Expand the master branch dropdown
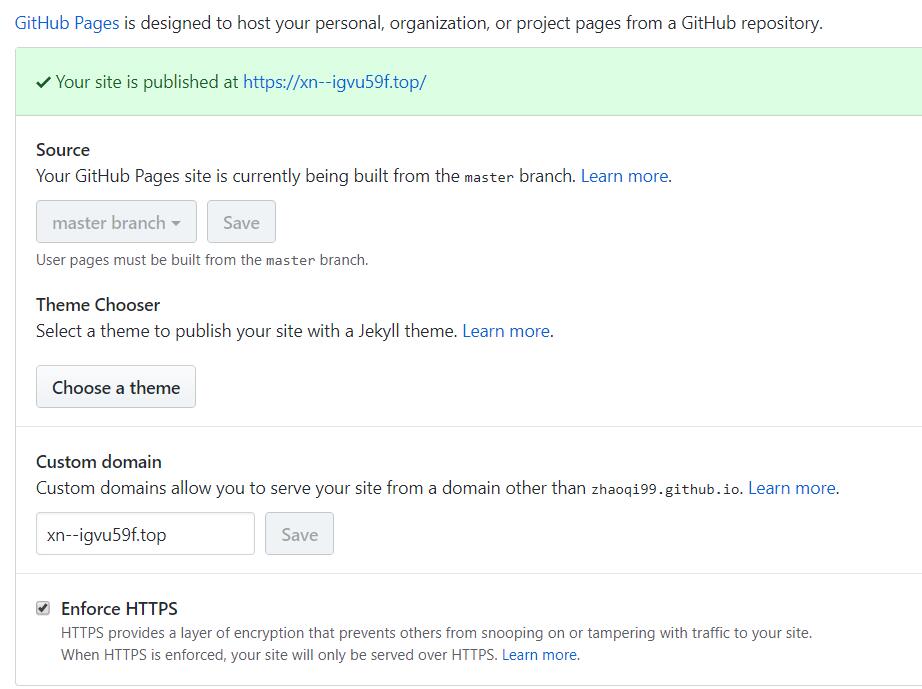The width and height of the screenshot is (922, 689). click(116, 222)
